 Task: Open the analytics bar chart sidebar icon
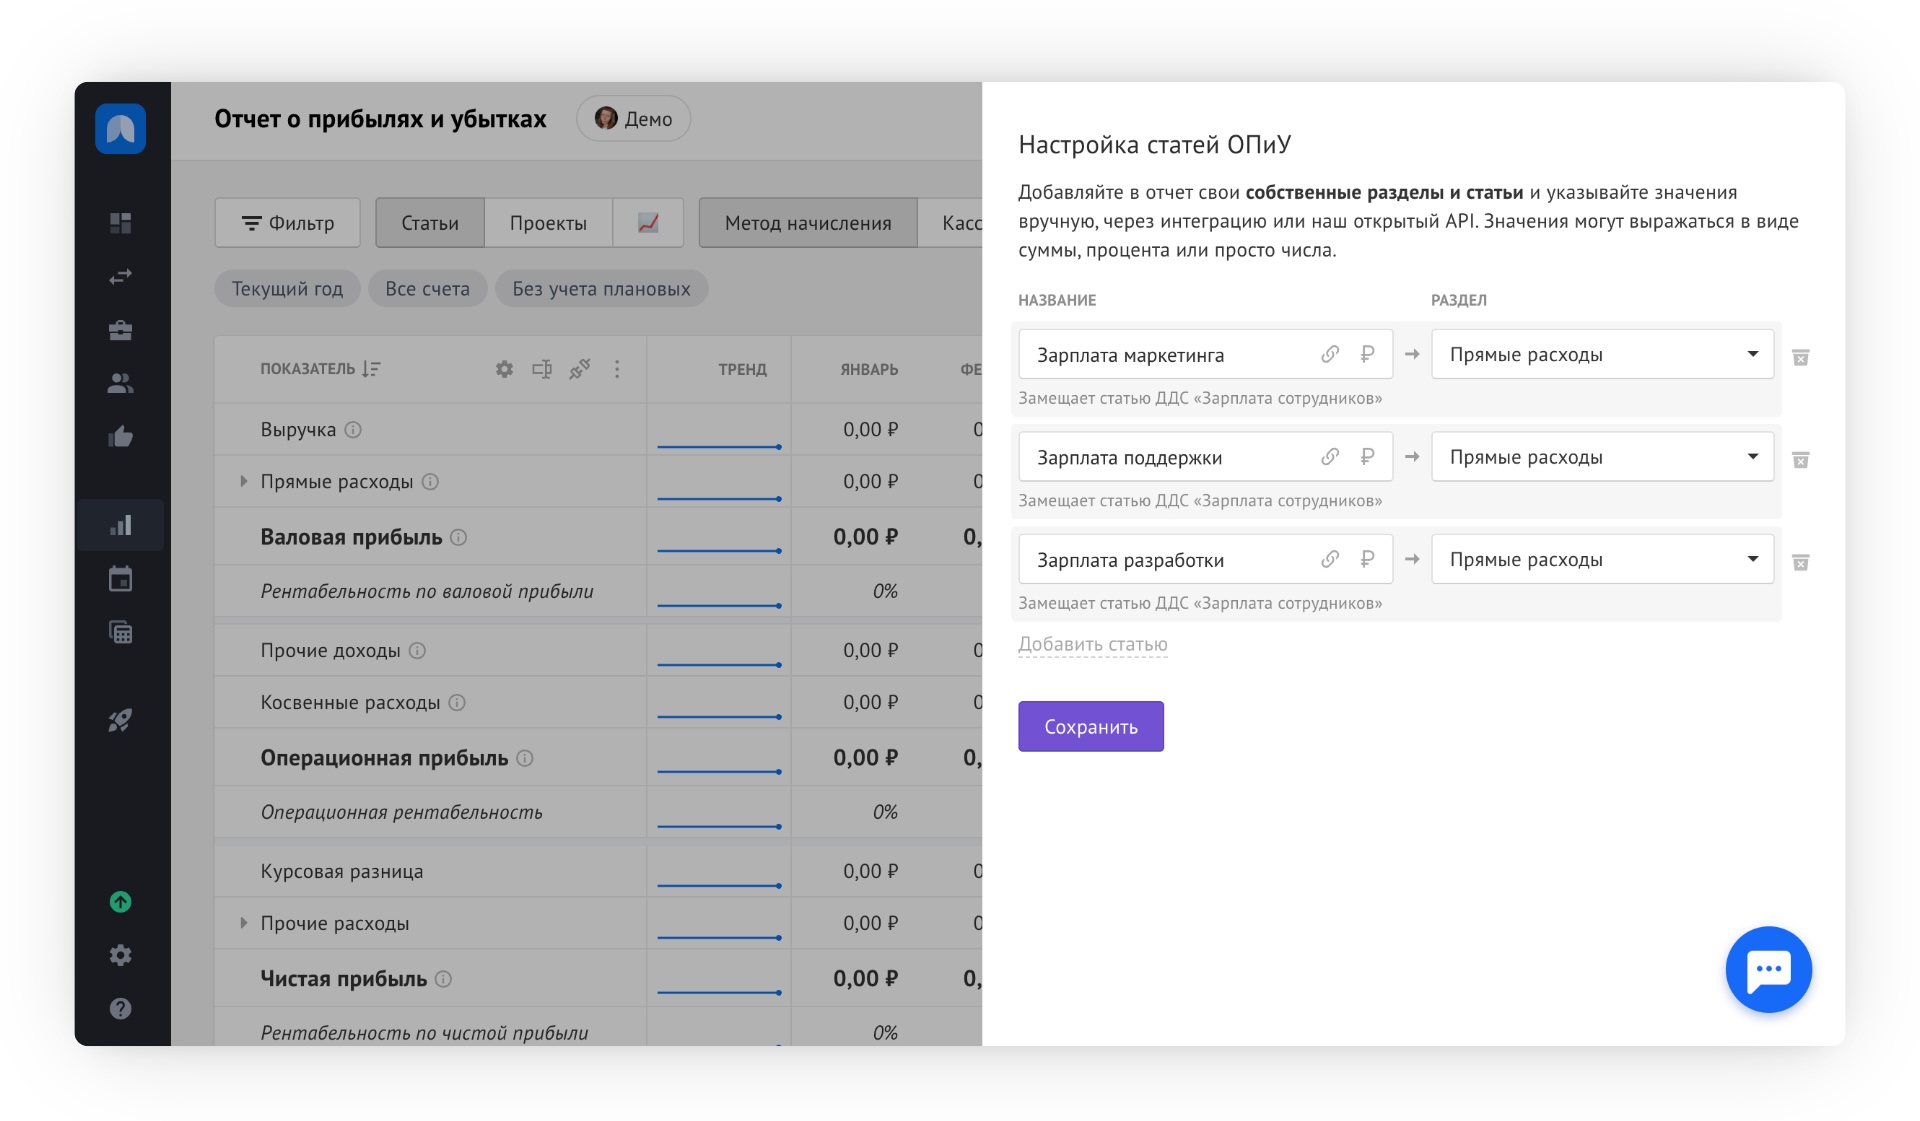[121, 525]
